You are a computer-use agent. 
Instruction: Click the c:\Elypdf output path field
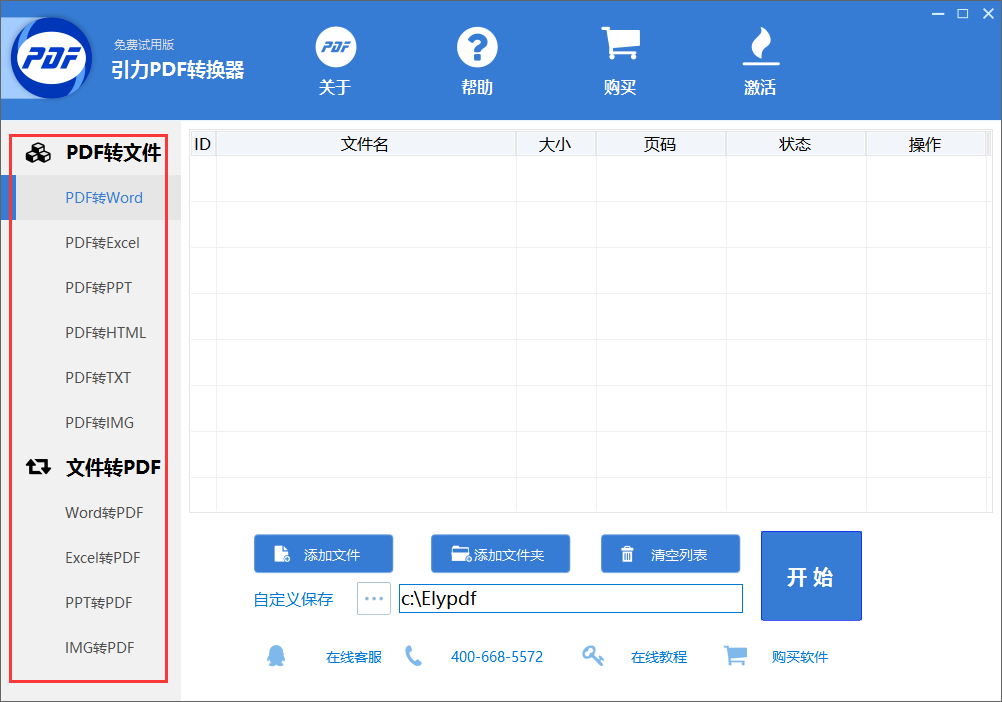click(x=570, y=598)
